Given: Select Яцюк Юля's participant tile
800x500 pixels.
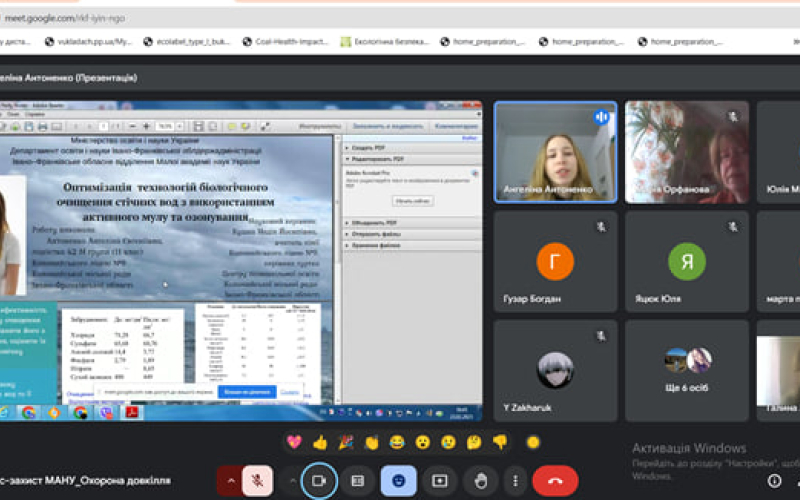Looking at the screenshot, I should (687, 261).
